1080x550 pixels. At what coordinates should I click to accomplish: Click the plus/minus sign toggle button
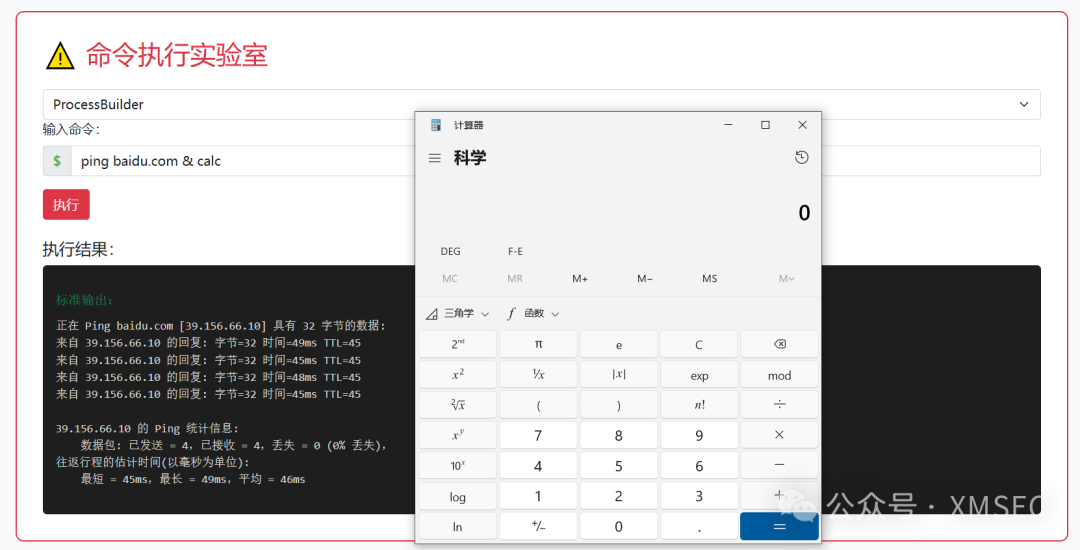click(539, 527)
